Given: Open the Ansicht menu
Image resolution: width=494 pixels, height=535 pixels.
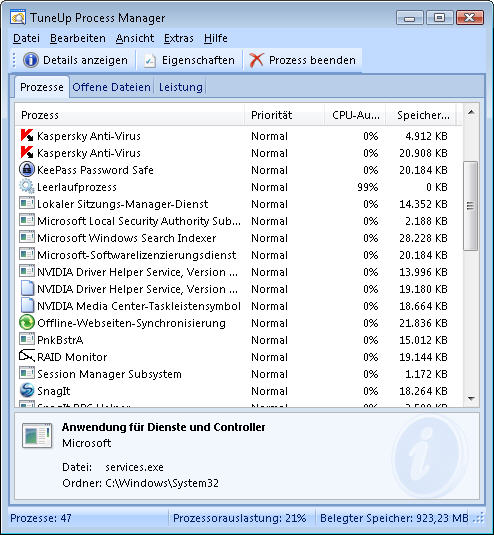Looking at the screenshot, I should tap(135, 38).
